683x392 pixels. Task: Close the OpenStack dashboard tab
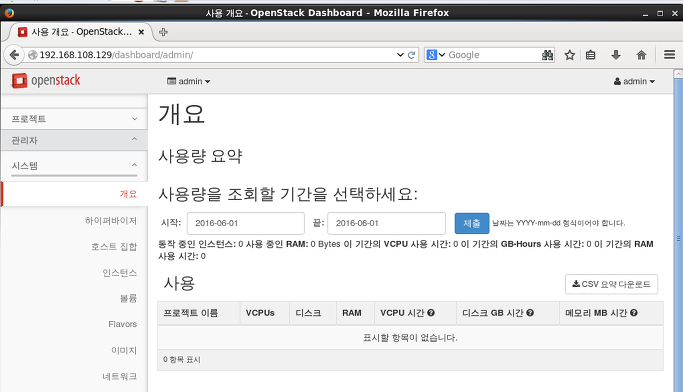click(x=141, y=32)
